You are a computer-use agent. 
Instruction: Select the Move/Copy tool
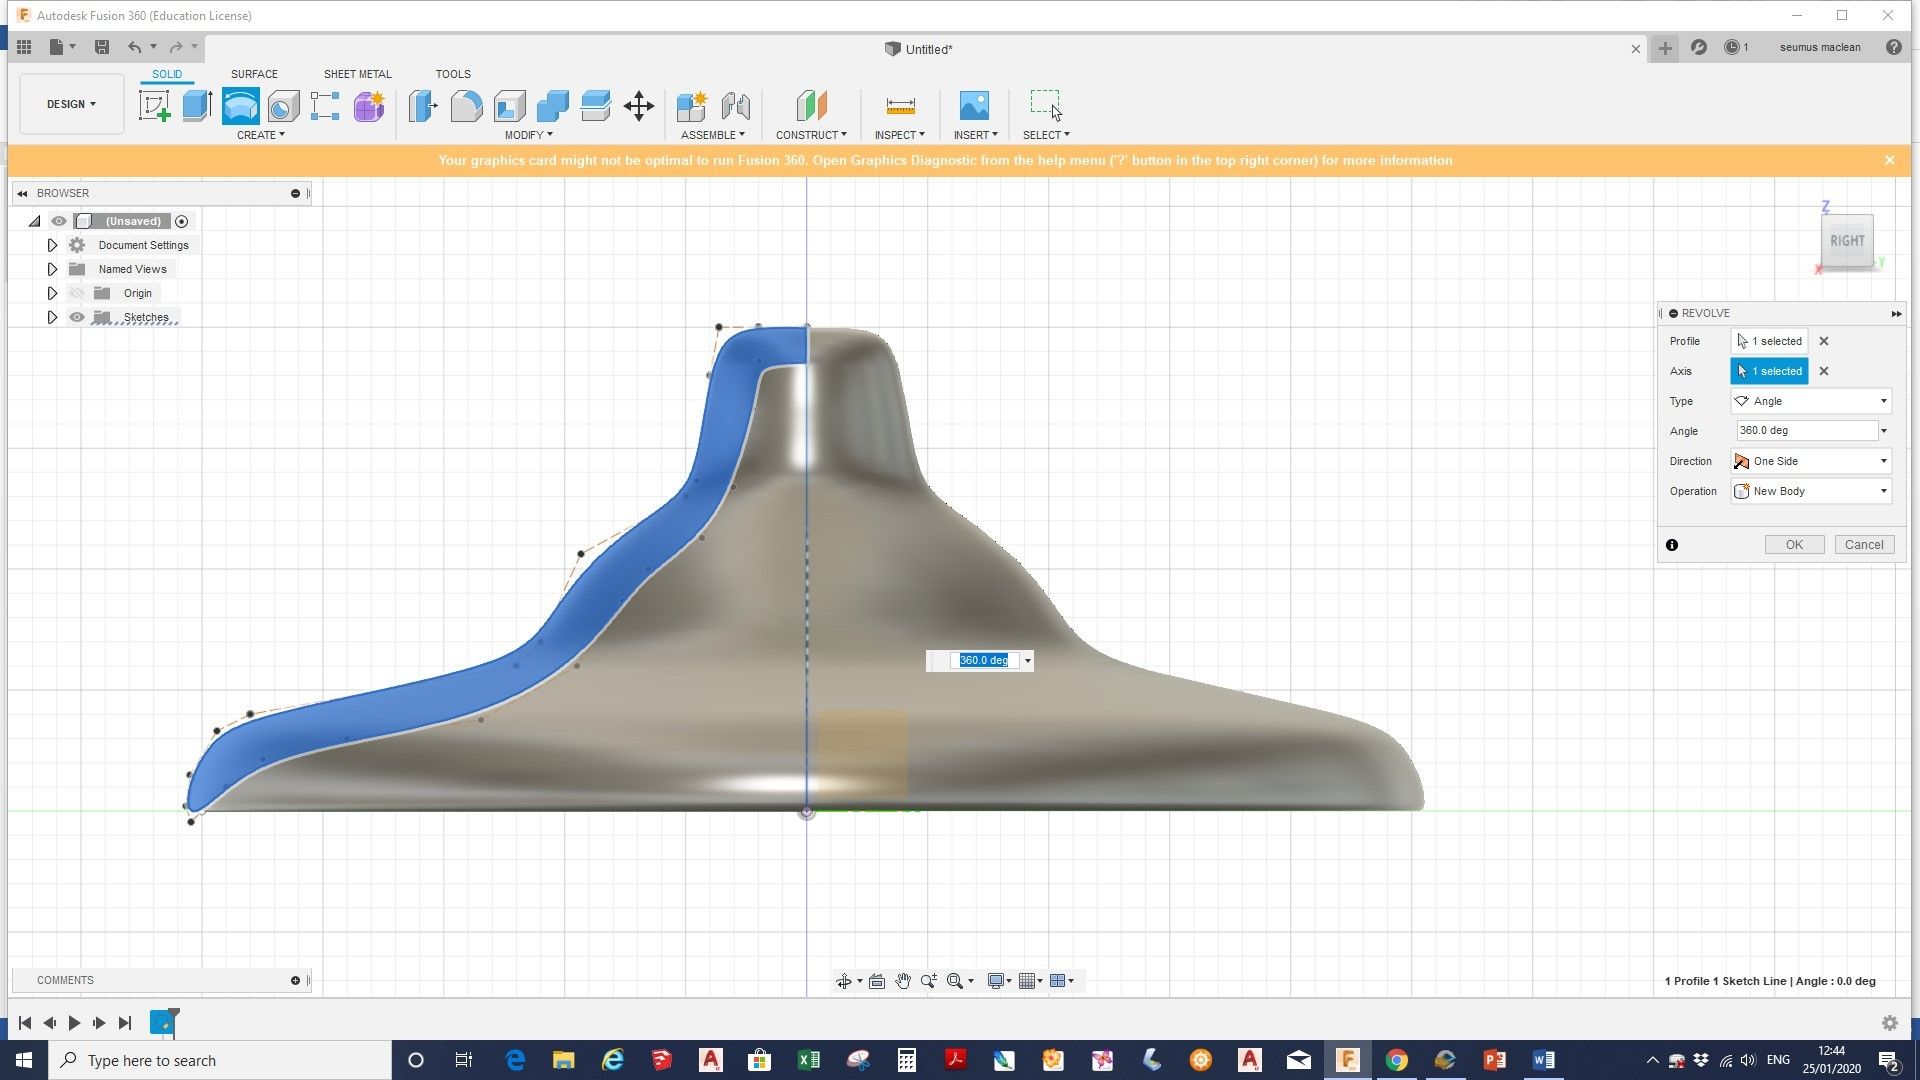click(x=640, y=105)
